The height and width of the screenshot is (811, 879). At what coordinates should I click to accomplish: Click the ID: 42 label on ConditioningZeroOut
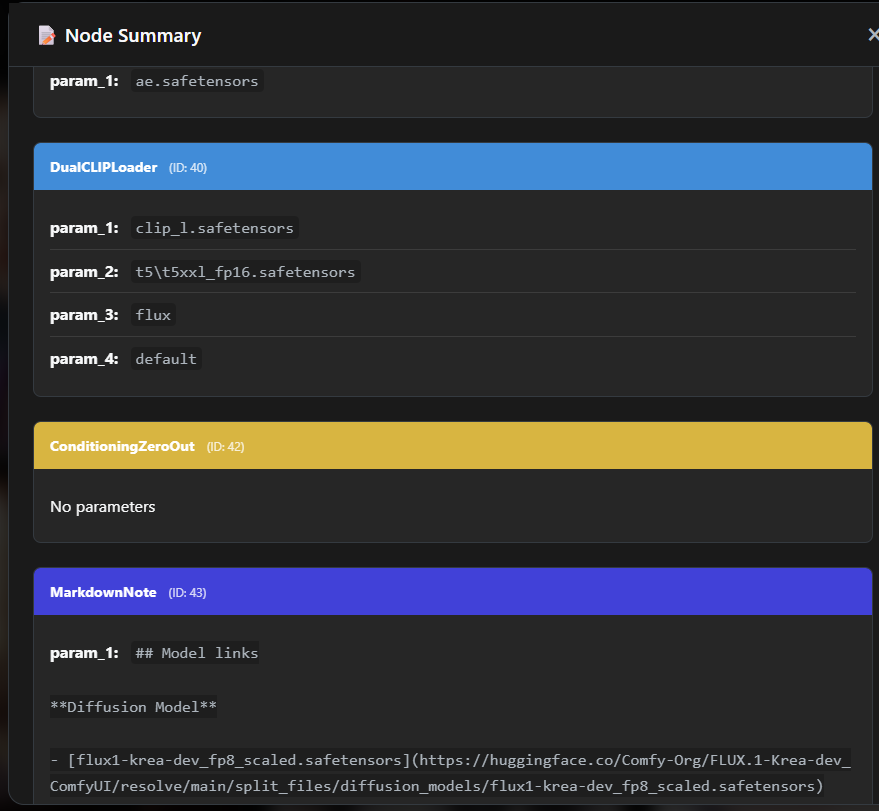[226, 446]
